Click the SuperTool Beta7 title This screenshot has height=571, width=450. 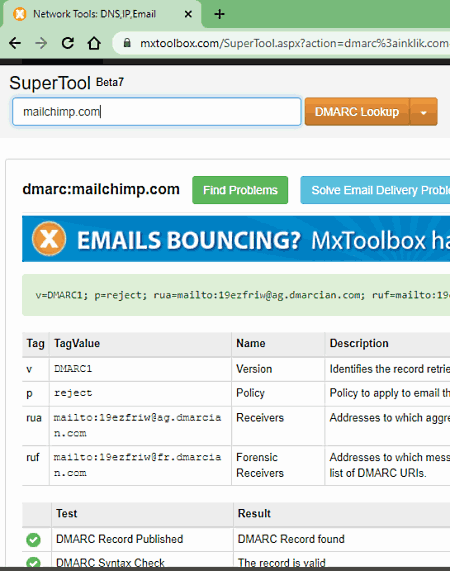pos(67,83)
